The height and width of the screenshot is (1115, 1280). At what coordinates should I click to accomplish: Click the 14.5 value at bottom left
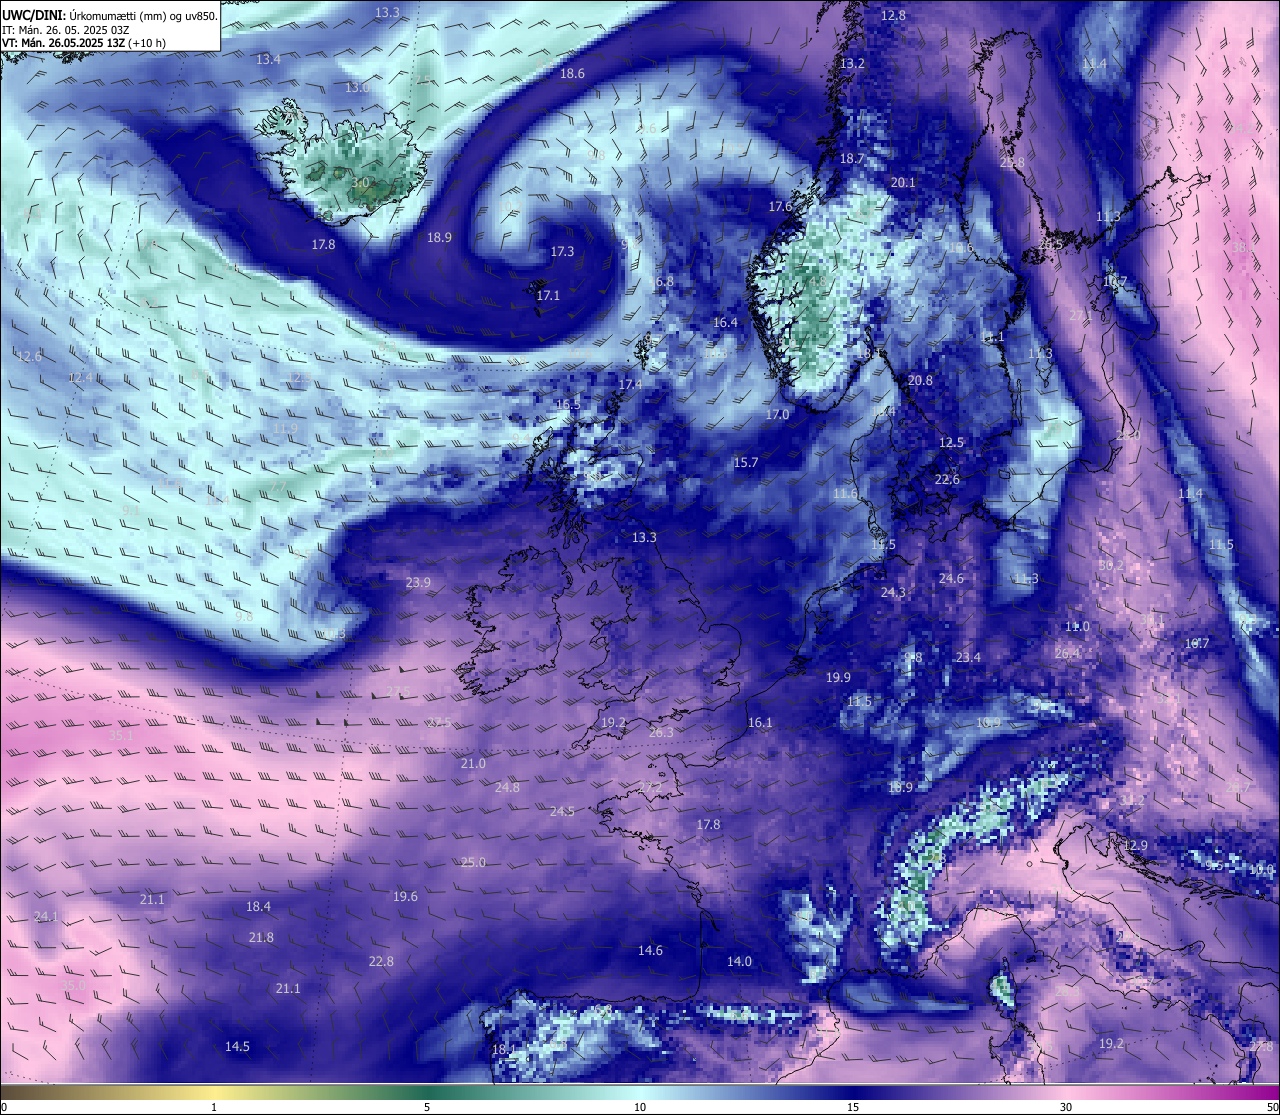(237, 1047)
